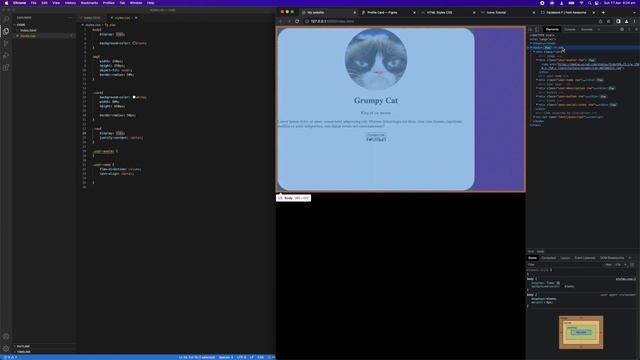
Task: Click the Explorer panel more actions ellipsis
Action: coord(70,18)
